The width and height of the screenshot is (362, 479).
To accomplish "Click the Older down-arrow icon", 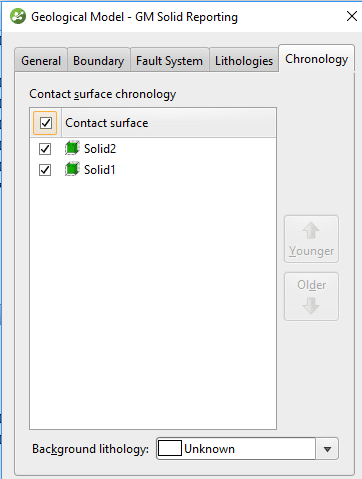I will pyautogui.click(x=311, y=305).
